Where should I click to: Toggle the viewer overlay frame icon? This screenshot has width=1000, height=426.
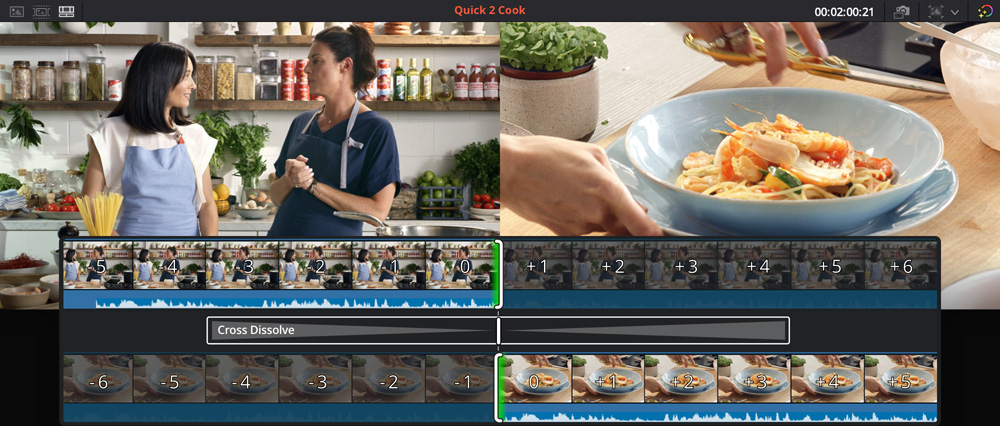click(937, 11)
